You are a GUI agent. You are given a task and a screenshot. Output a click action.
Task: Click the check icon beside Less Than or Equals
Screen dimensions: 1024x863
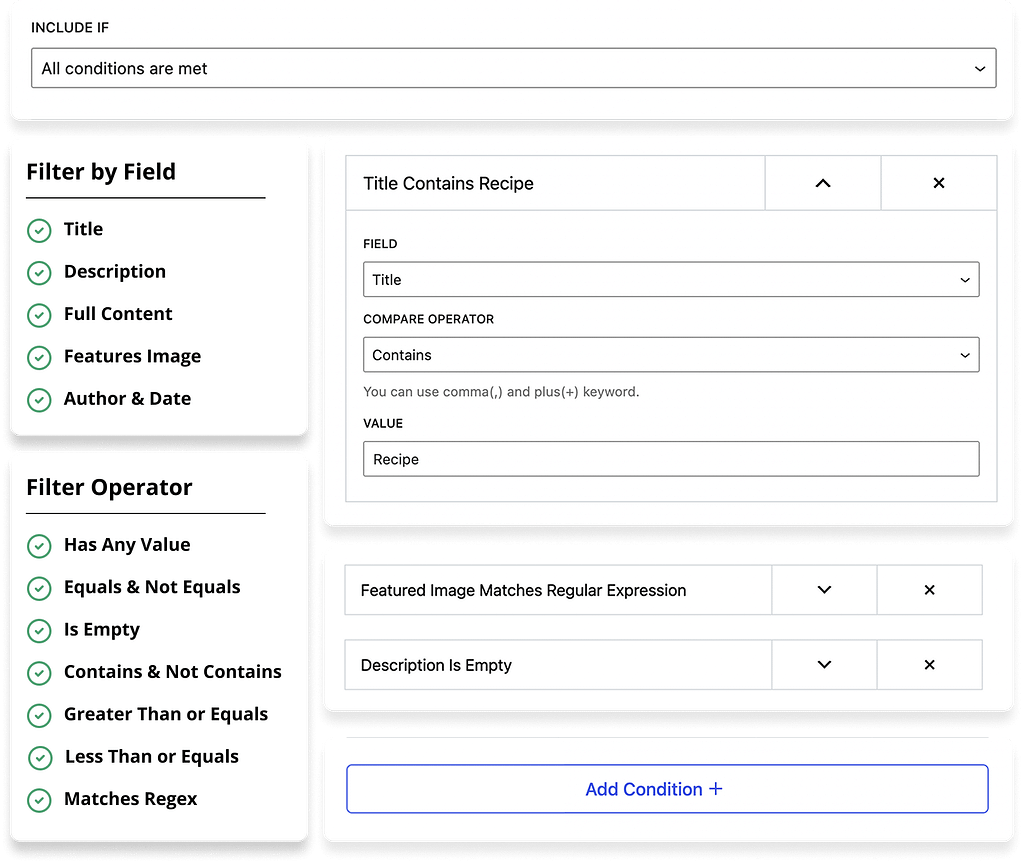(40, 758)
